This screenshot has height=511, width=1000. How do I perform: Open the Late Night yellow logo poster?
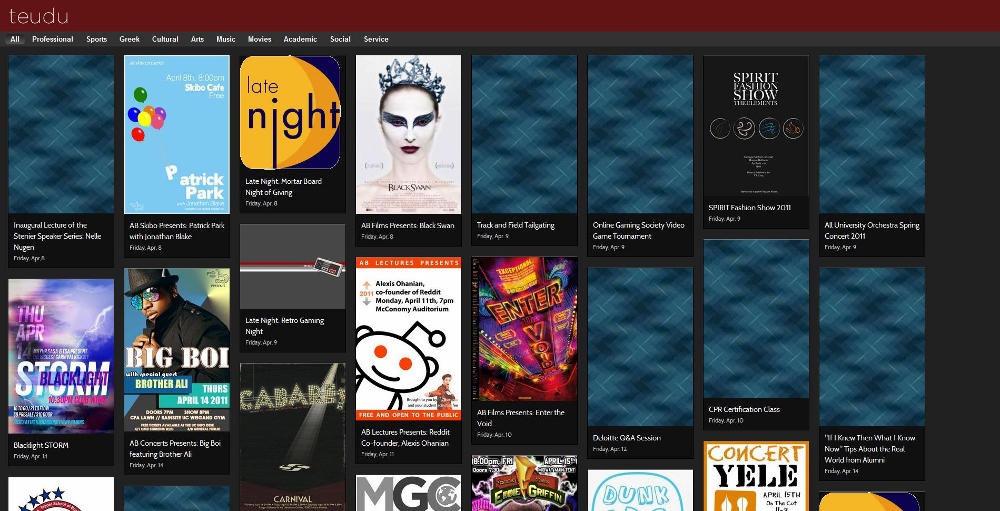coord(292,112)
